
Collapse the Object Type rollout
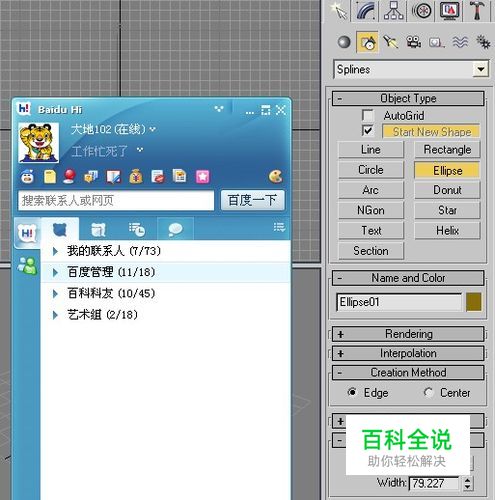[408, 98]
